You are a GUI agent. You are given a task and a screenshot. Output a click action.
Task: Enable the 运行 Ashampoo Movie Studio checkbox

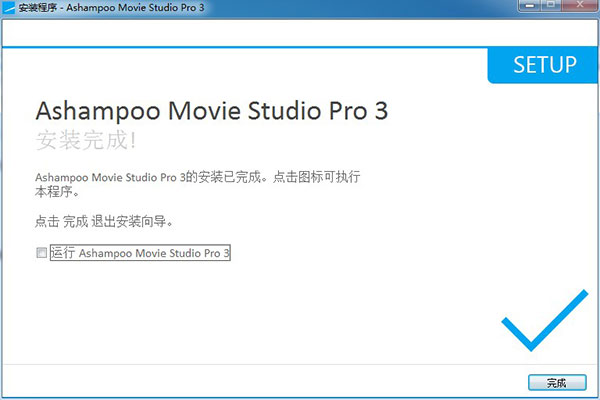point(41,254)
